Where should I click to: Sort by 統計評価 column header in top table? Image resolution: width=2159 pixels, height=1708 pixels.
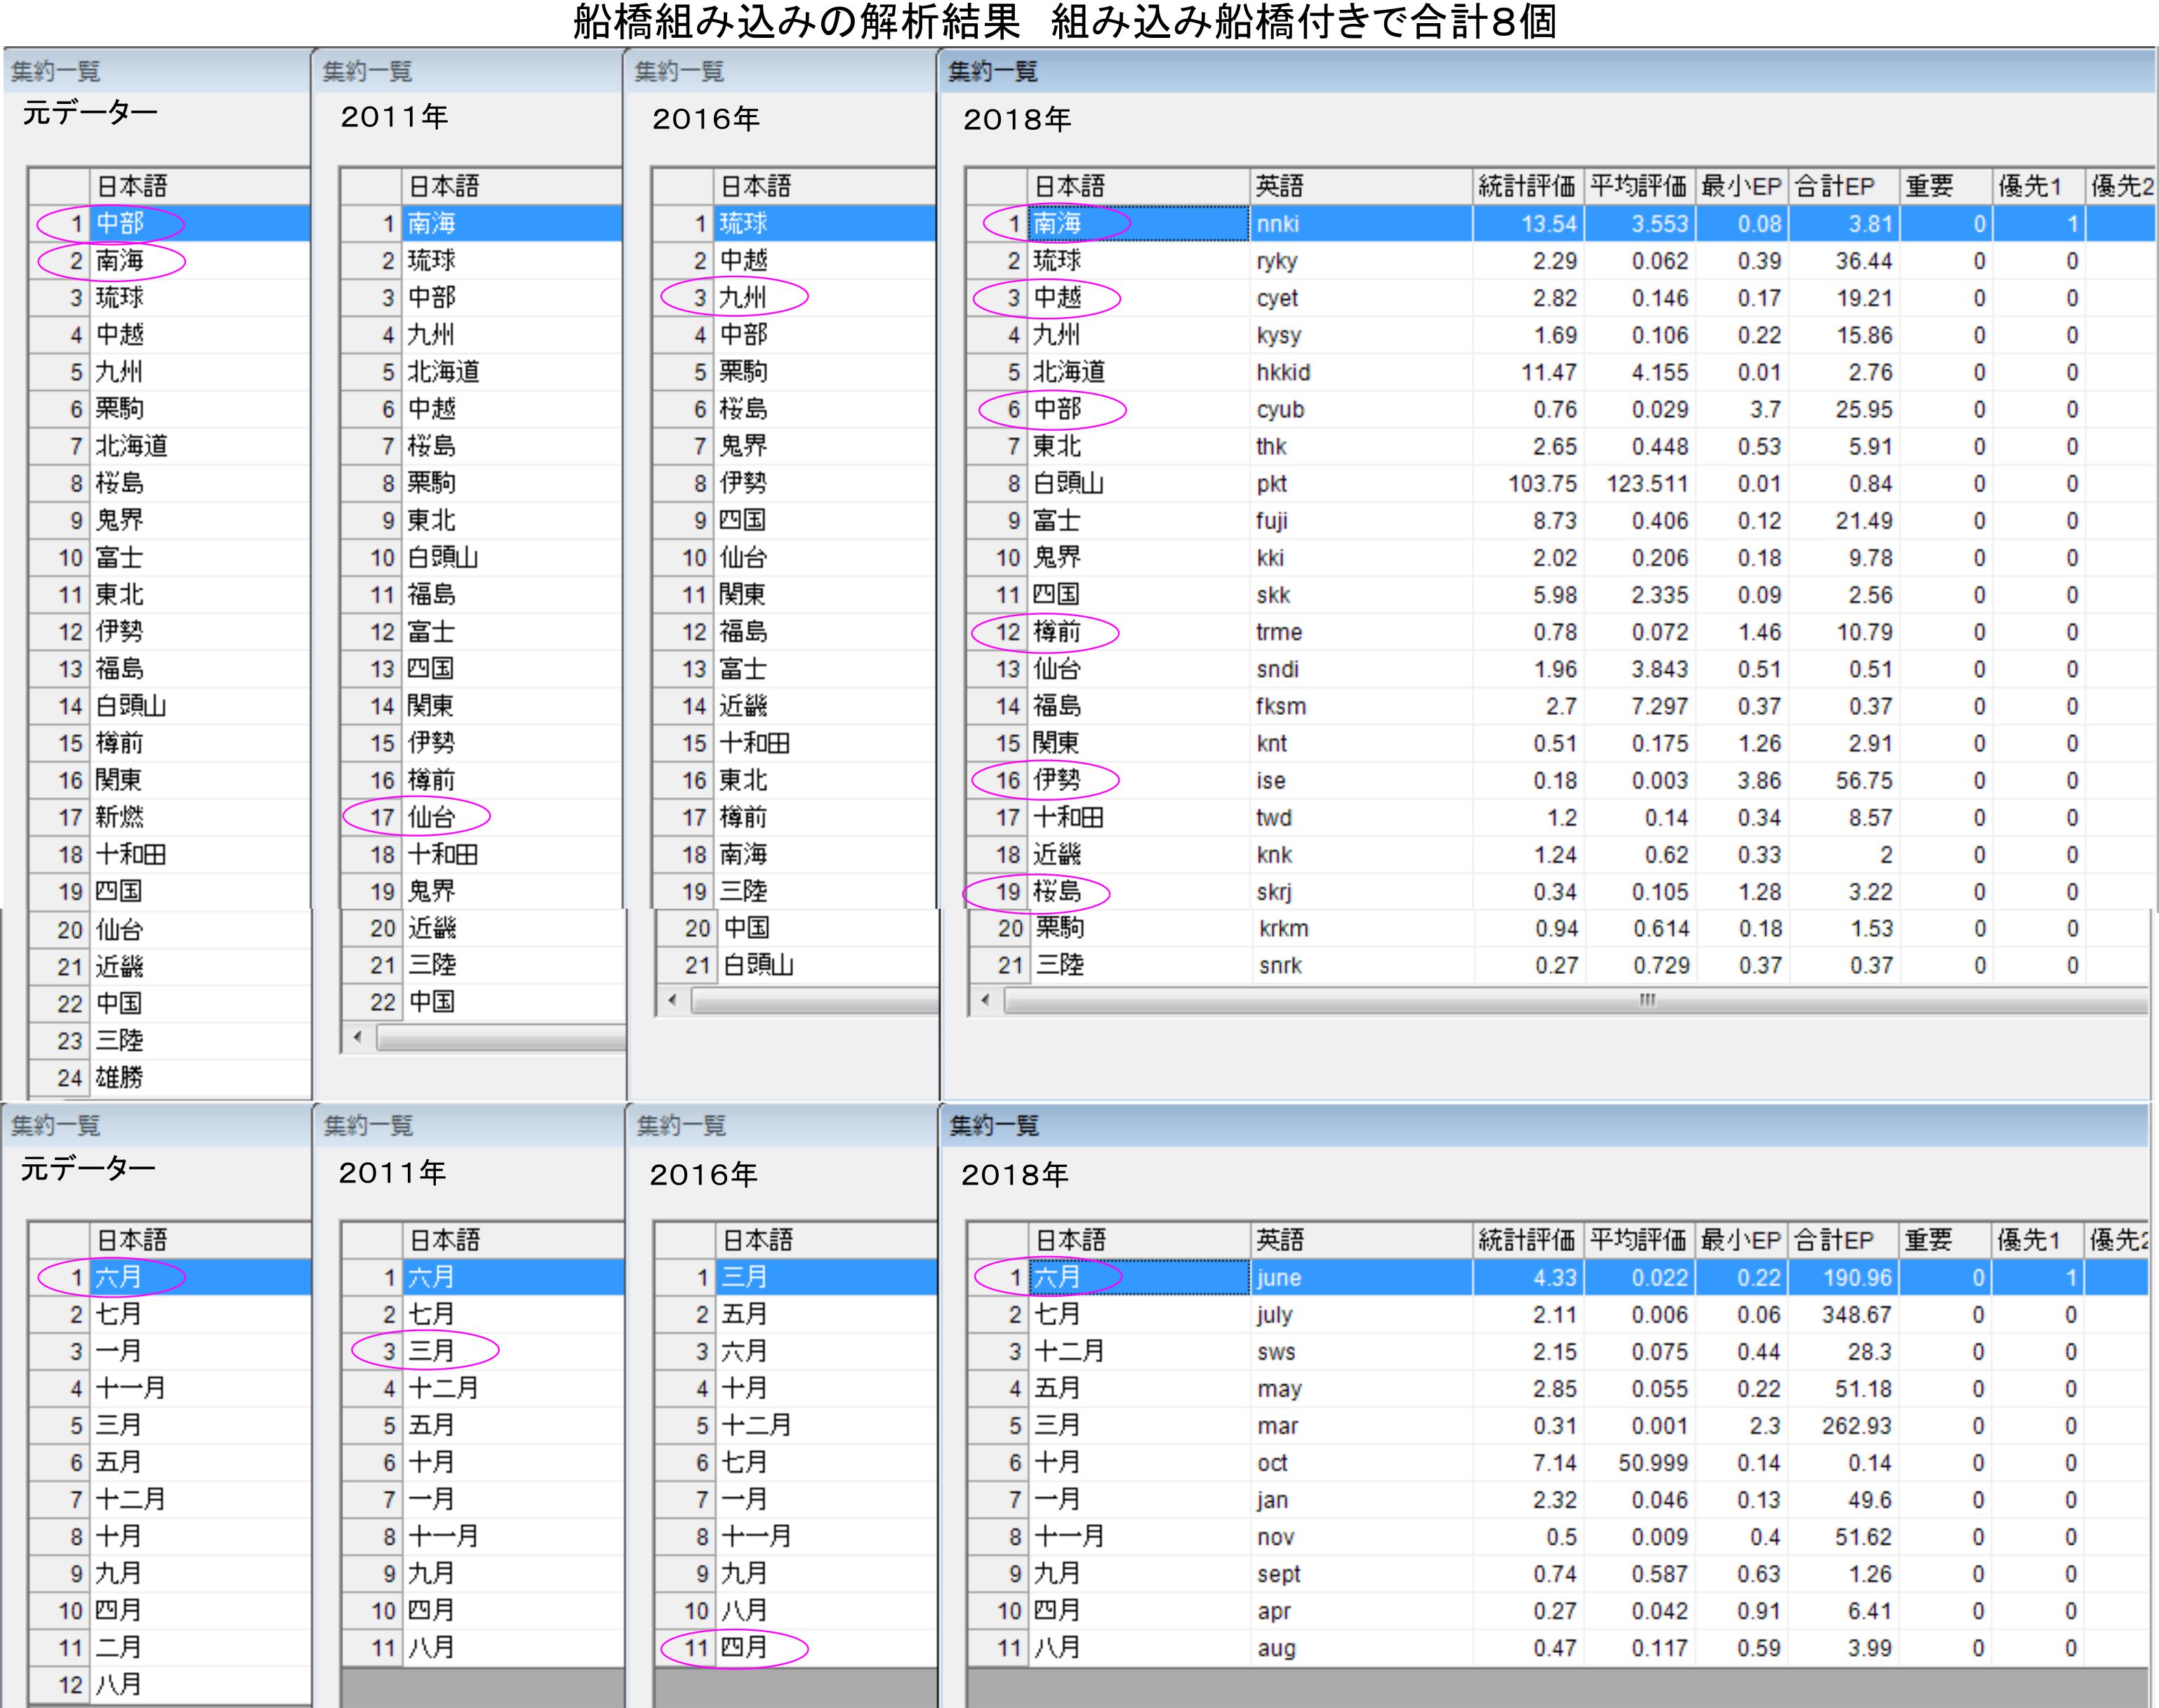pyautogui.click(x=1527, y=186)
